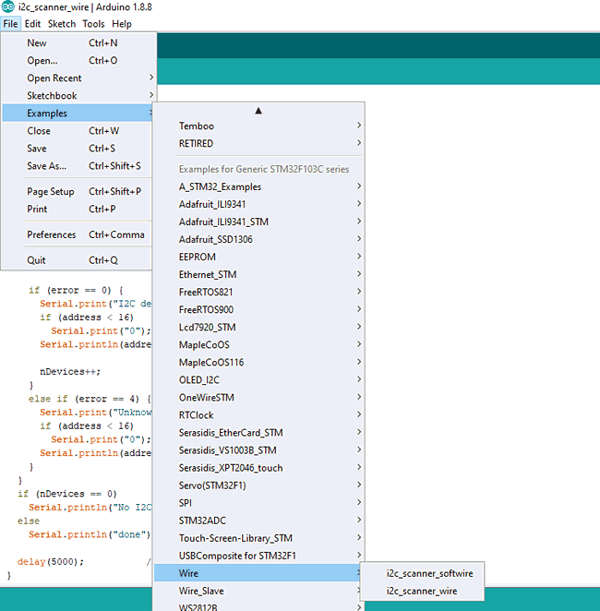Open Page Setup from the File menu
This screenshot has width=600, height=611.
coord(77,191)
